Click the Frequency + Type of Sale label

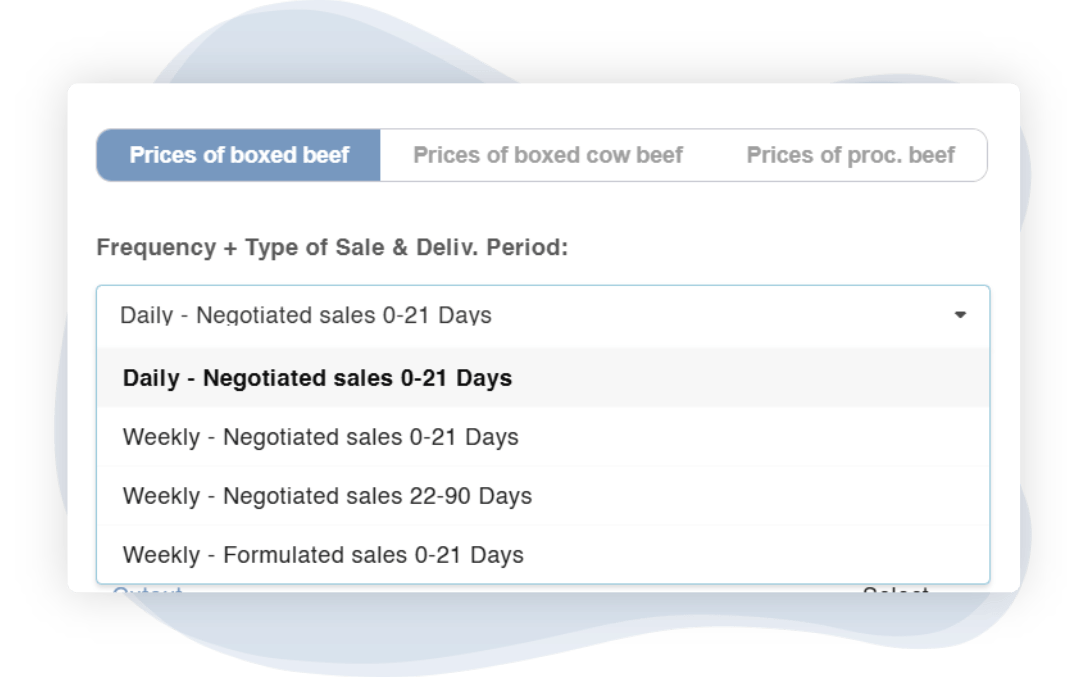tap(332, 247)
